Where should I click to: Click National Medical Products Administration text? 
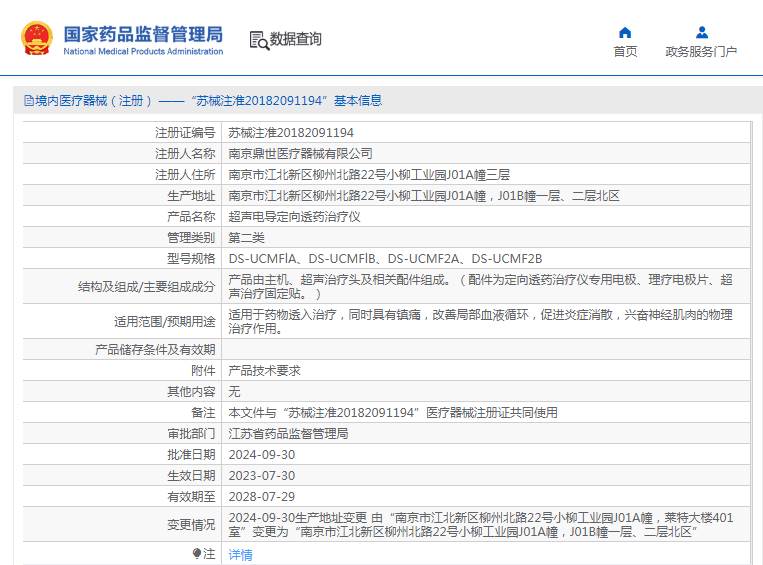point(143,52)
